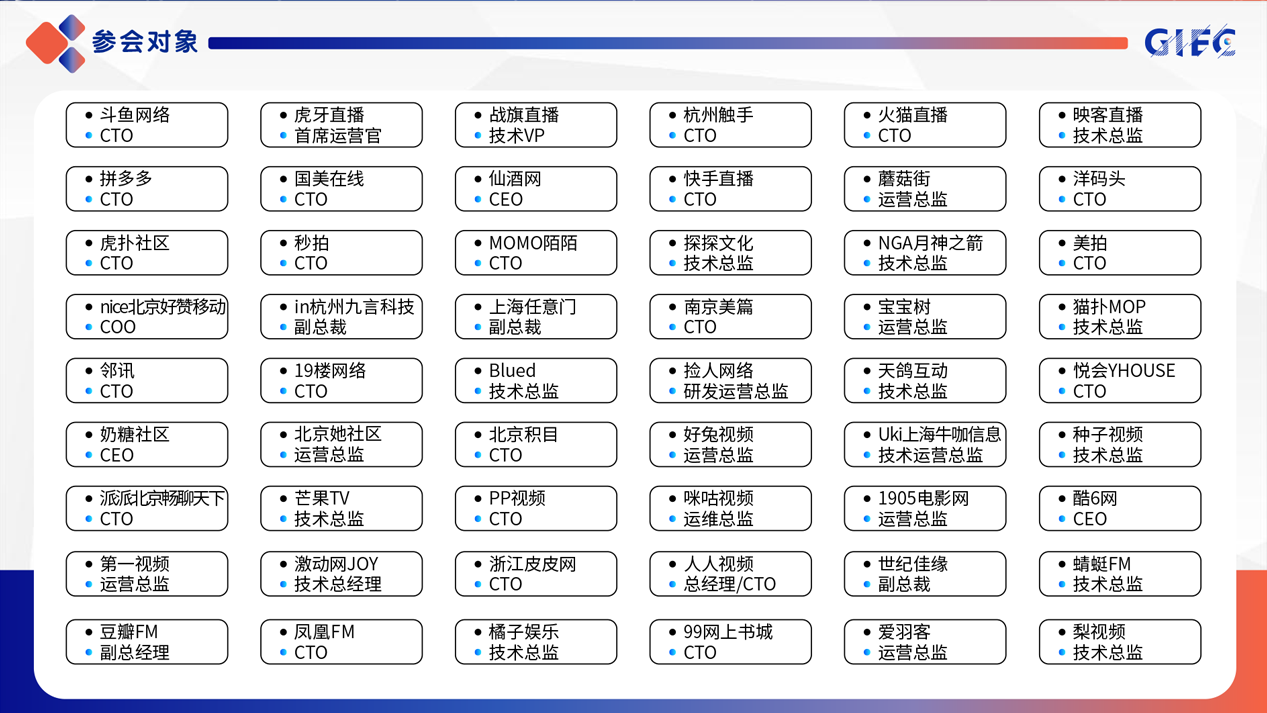Image resolution: width=1267 pixels, height=713 pixels.
Task: Click the 国美在线 card
Action: [x=341, y=189]
